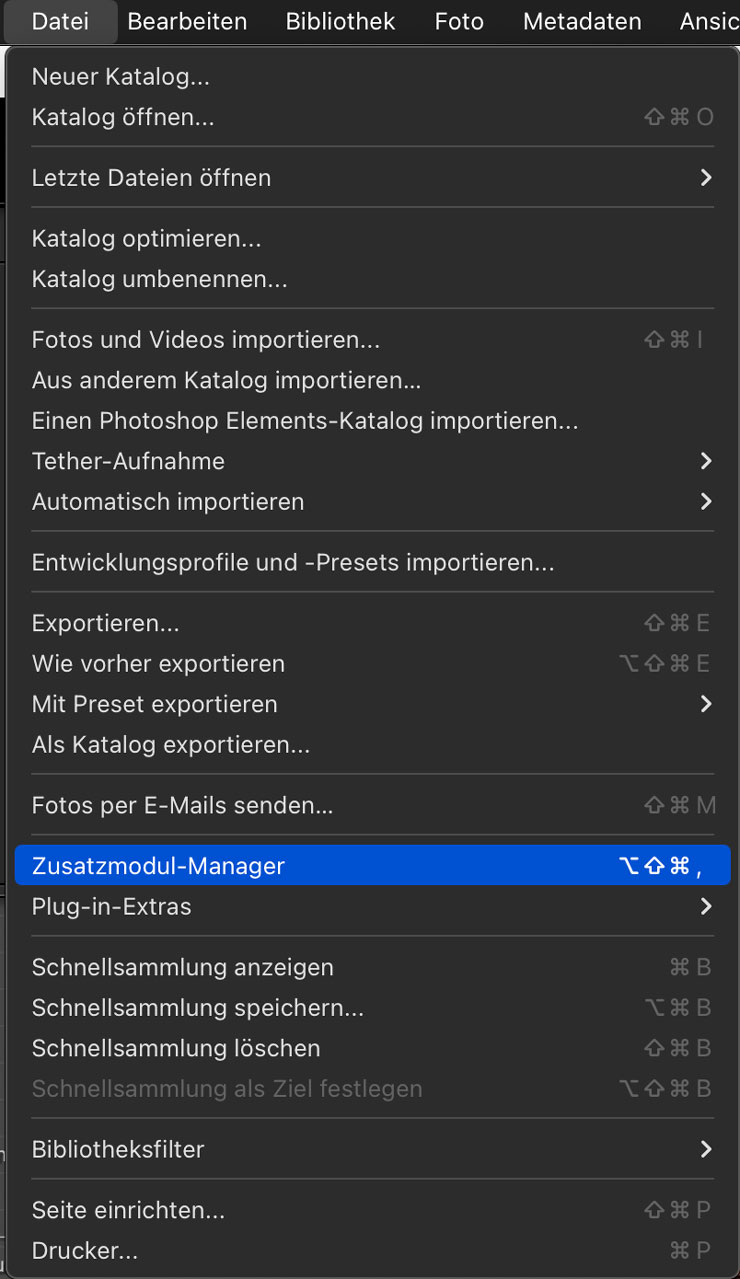Open the Bibliothek menu in menu bar

pyautogui.click(x=340, y=21)
